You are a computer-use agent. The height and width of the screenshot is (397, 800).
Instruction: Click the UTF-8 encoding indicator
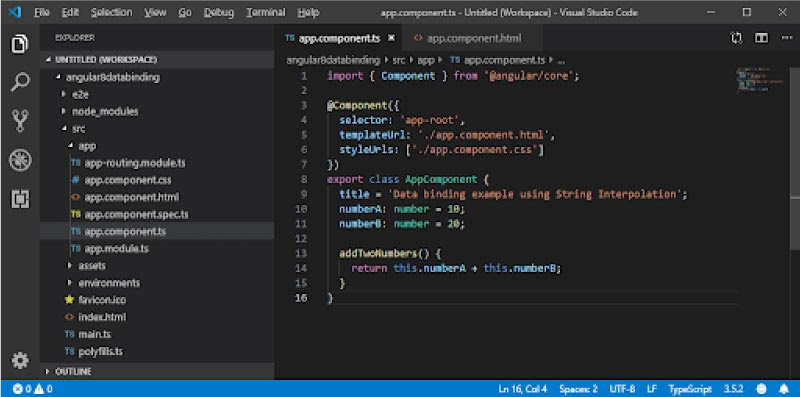tap(622, 389)
